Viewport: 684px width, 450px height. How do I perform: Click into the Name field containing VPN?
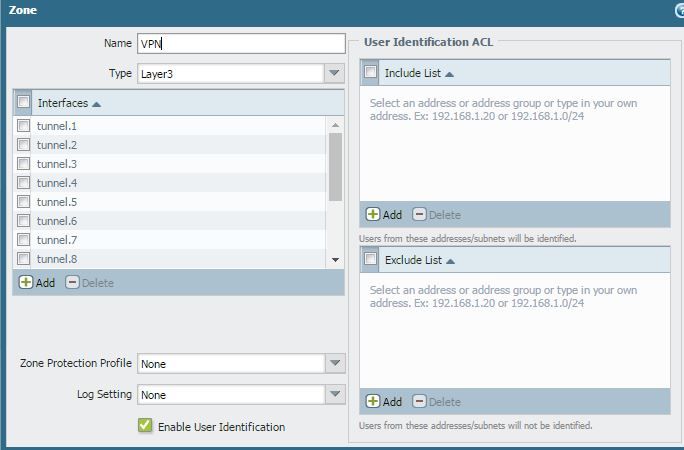pos(240,44)
